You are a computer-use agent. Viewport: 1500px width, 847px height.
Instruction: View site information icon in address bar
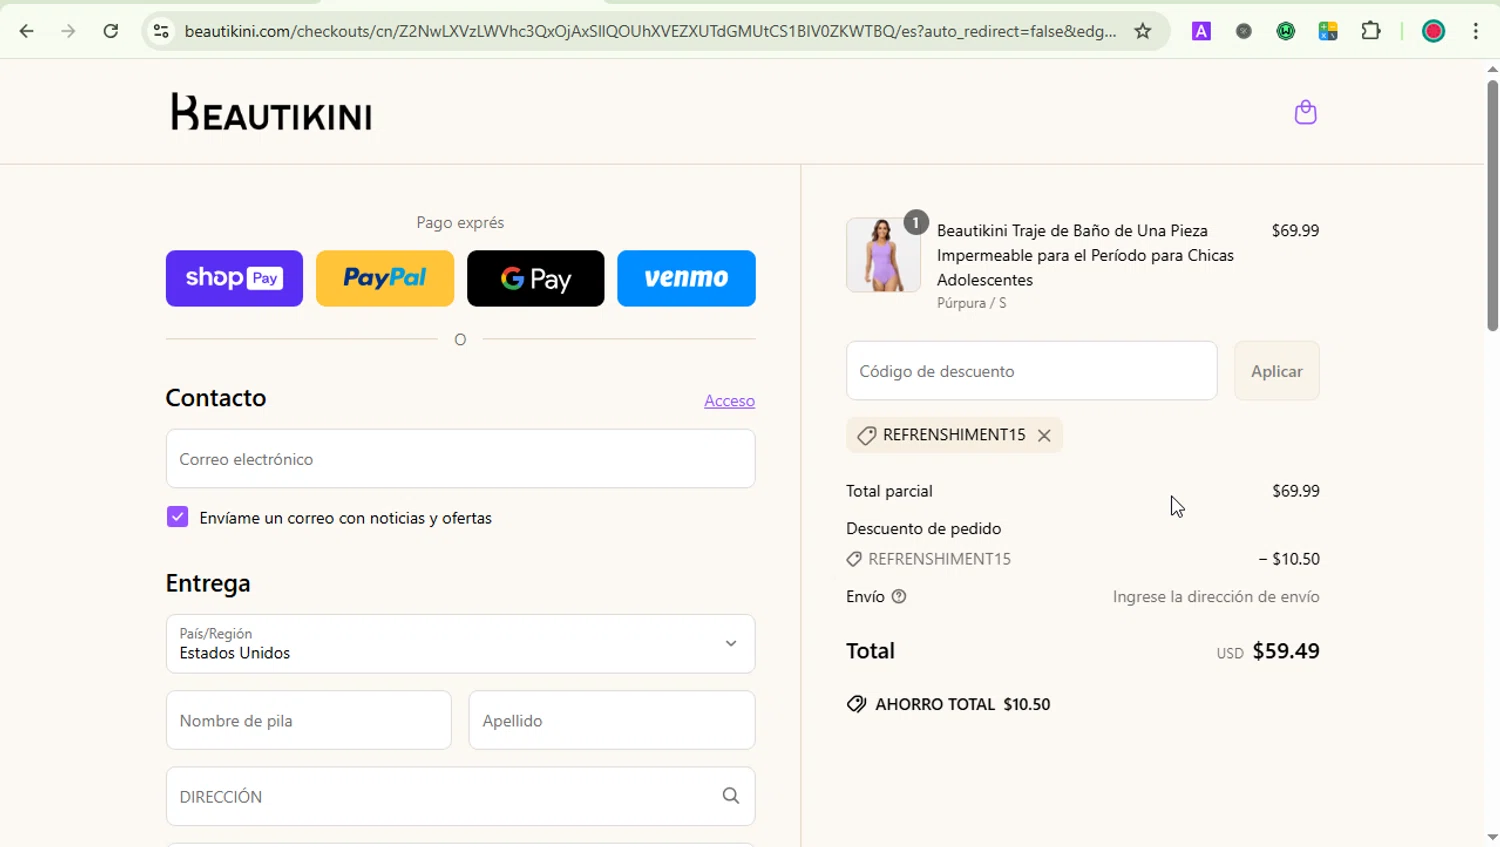[x=161, y=31]
